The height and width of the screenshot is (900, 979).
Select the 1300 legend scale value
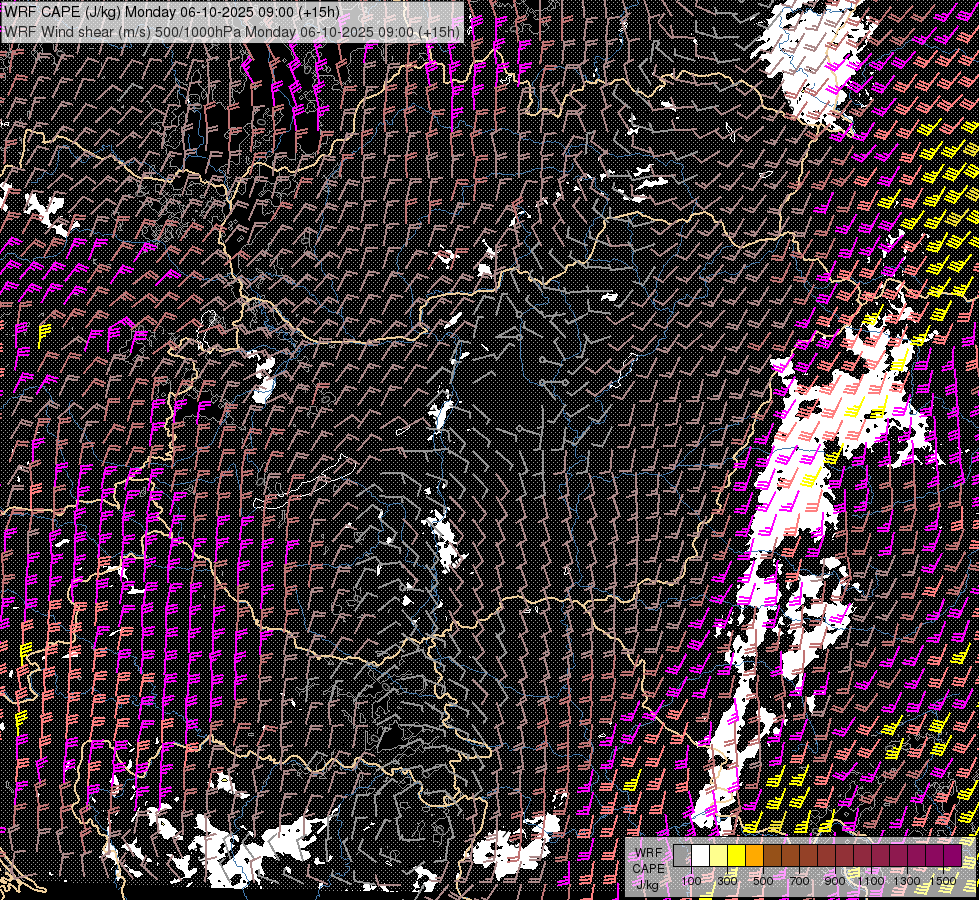pyautogui.click(x=907, y=881)
